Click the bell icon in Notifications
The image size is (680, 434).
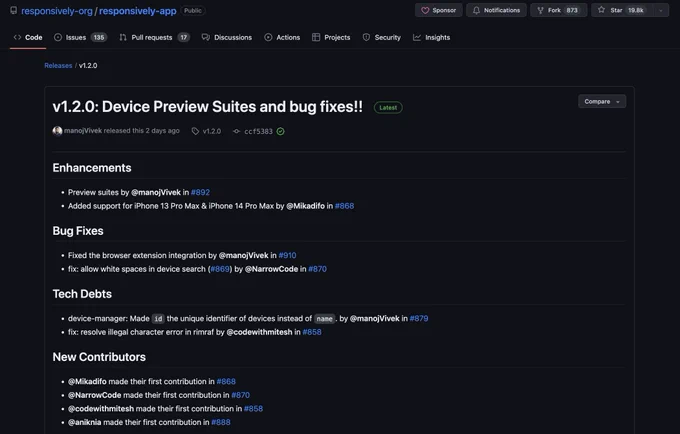pyautogui.click(x=476, y=10)
